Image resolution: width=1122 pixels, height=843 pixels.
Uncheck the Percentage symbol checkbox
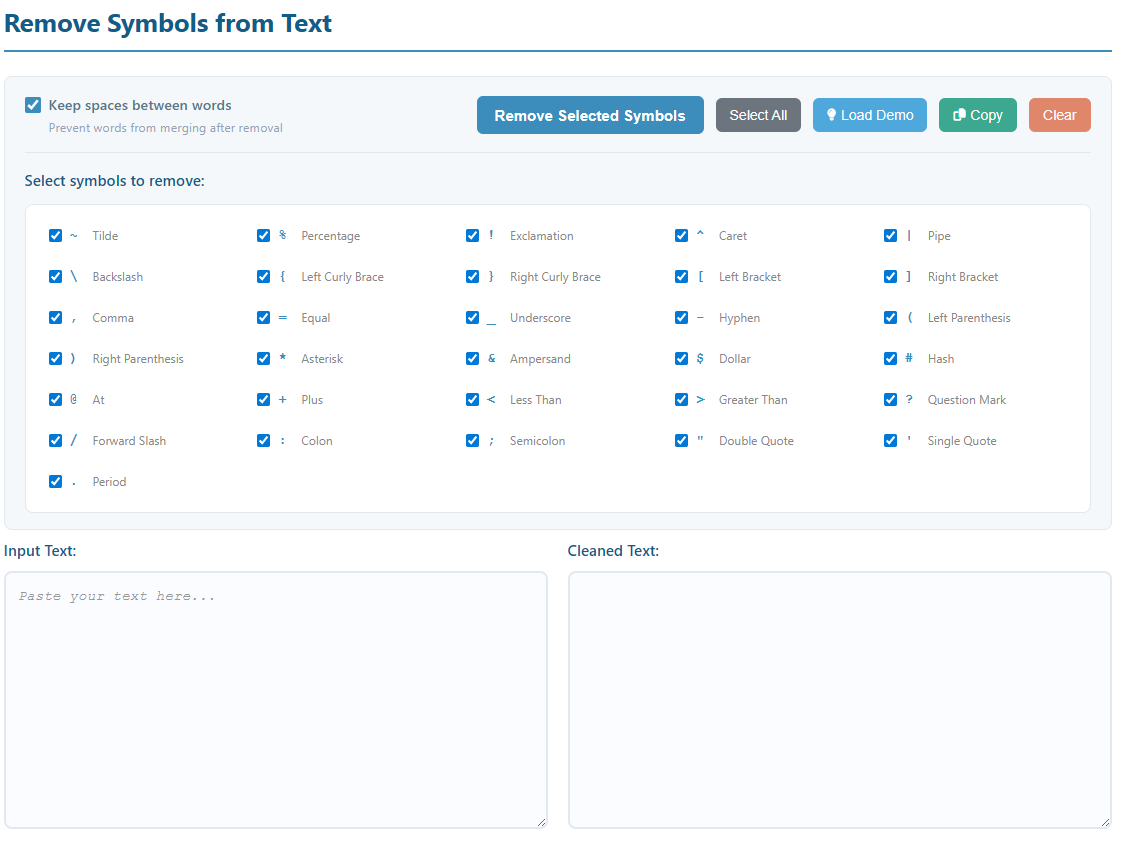point(264,236)
